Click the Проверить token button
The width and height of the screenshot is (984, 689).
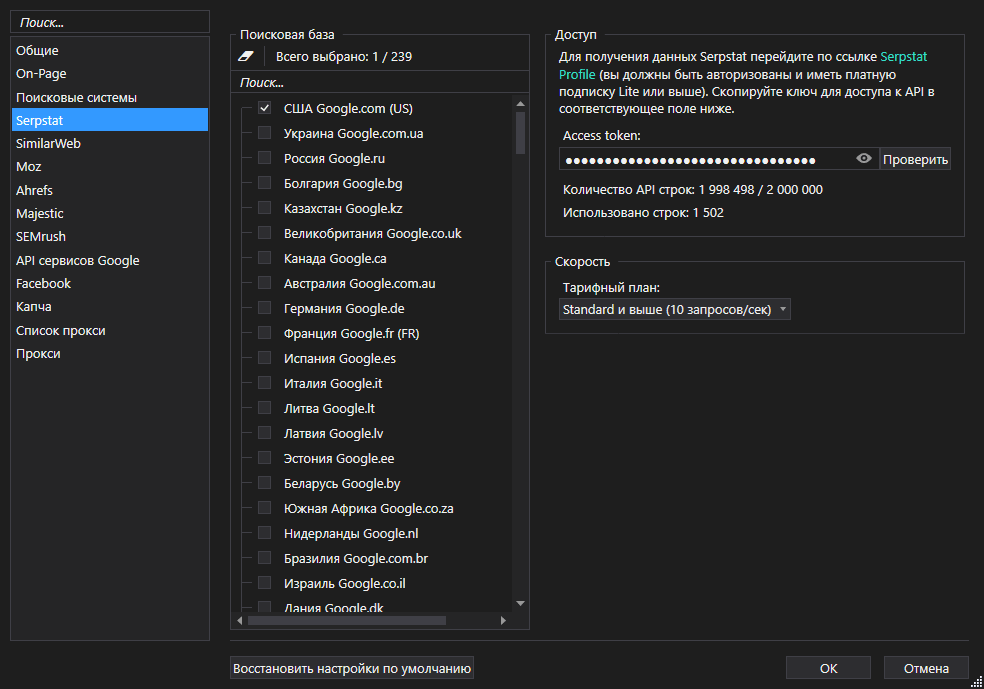click(915, 159)
